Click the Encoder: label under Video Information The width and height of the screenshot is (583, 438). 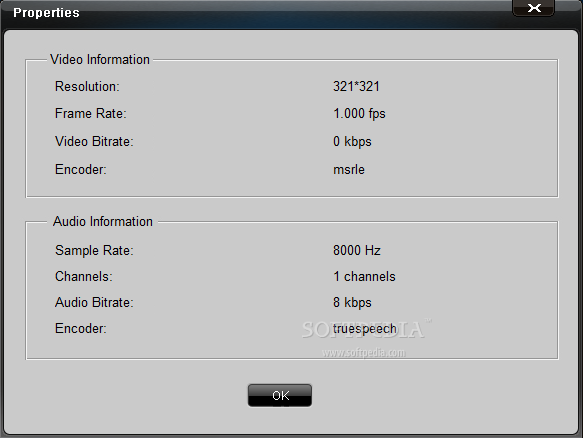[x=81, y=170]
